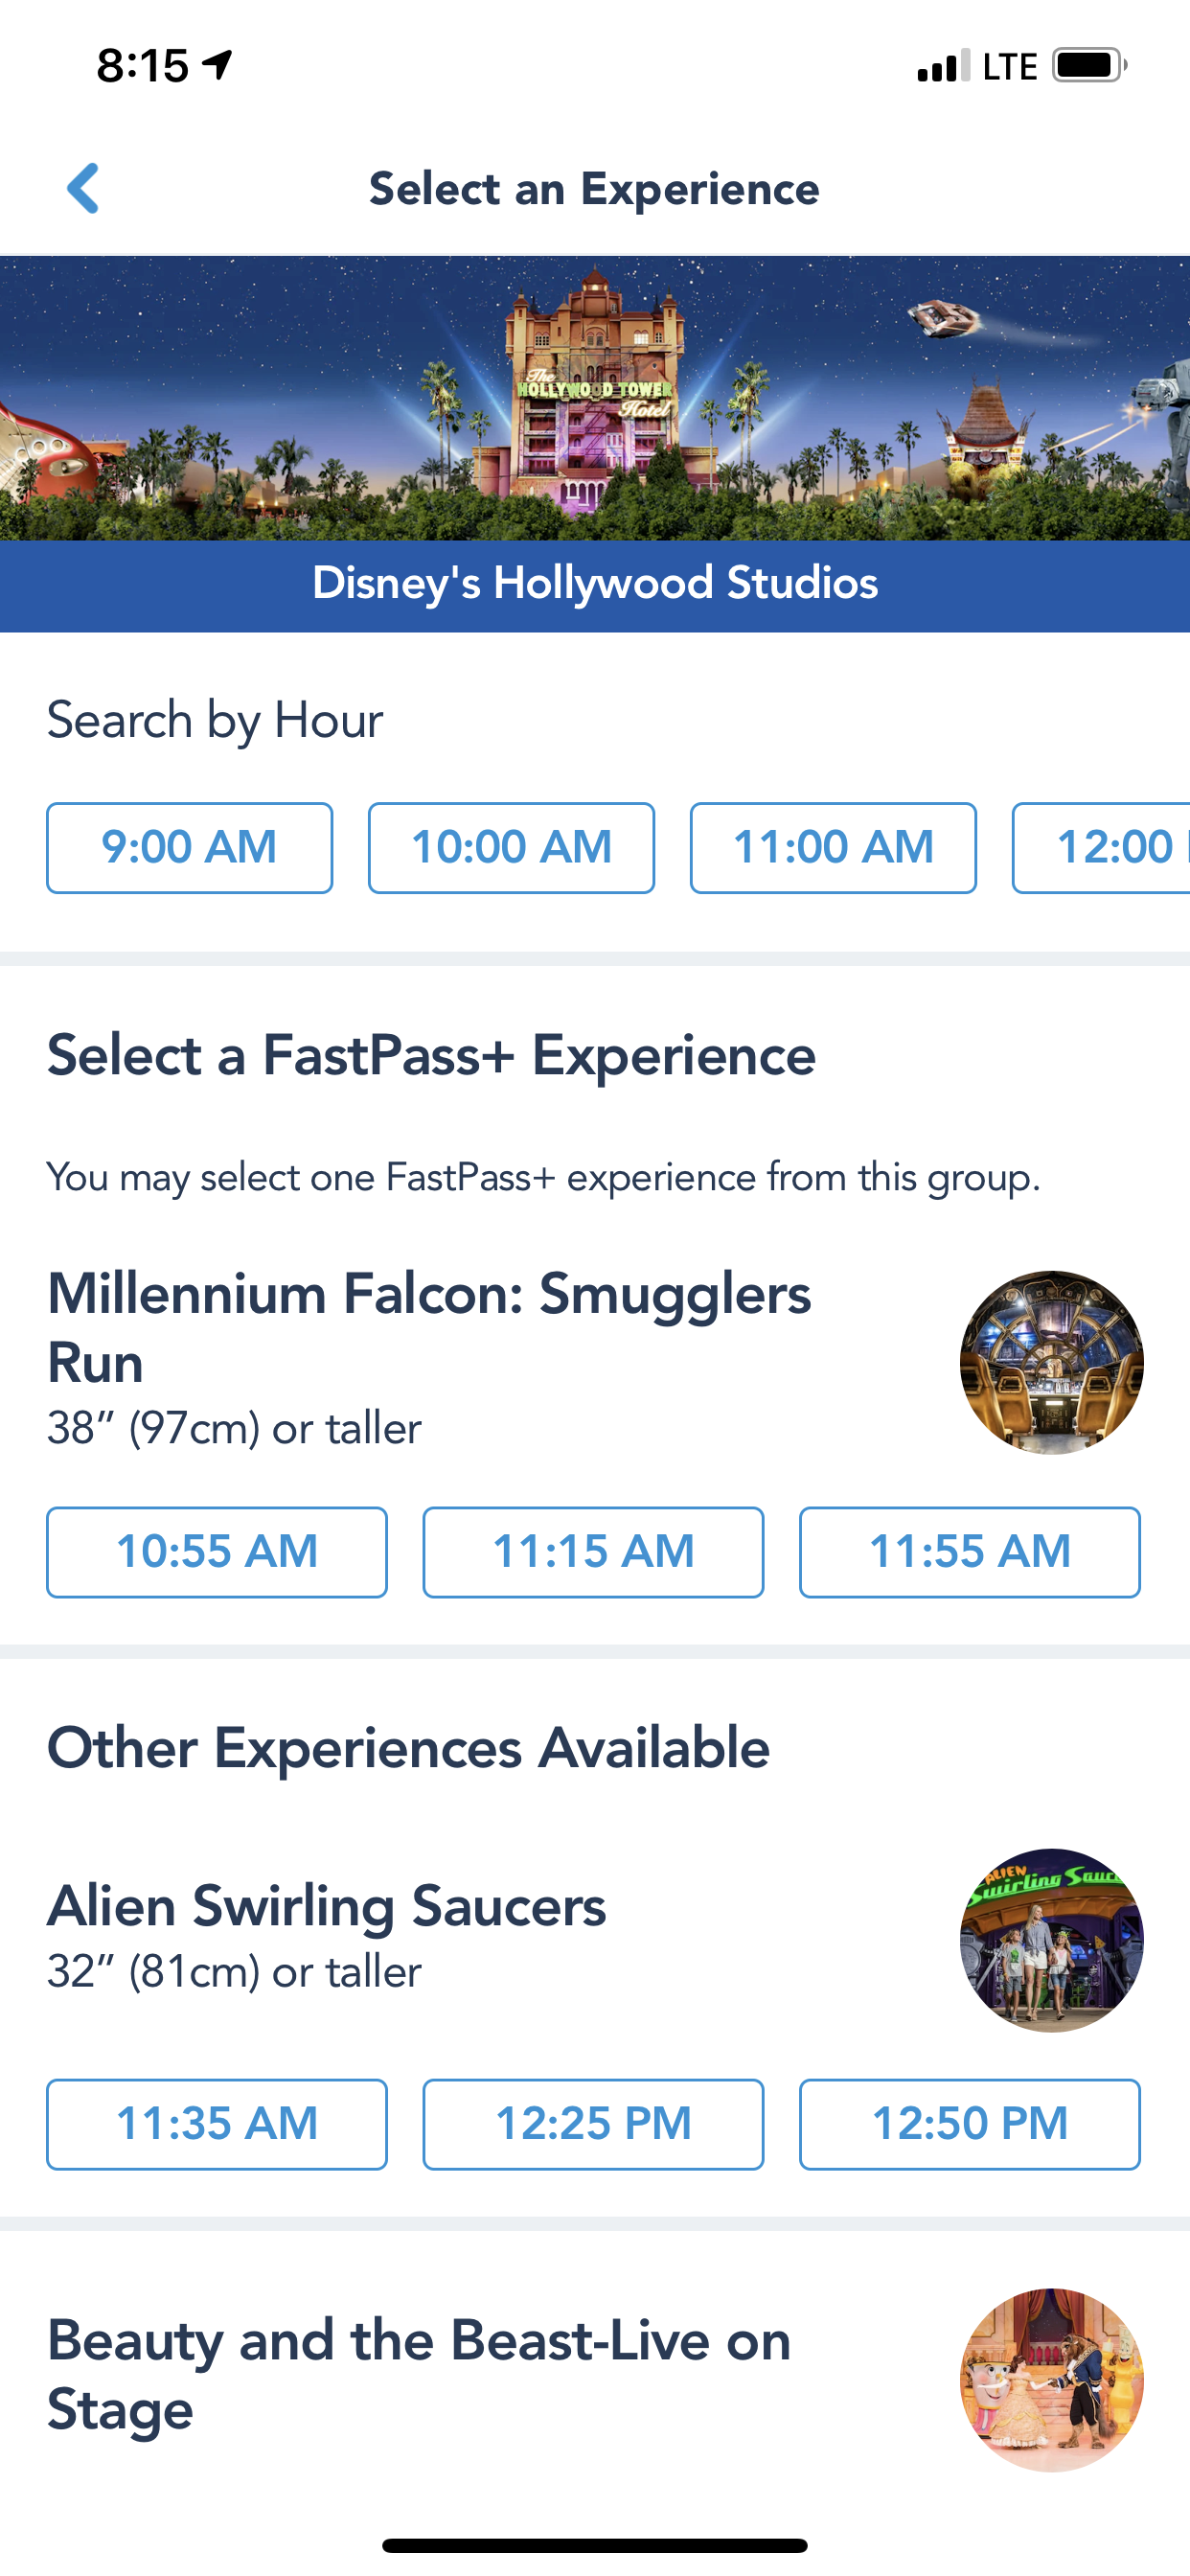Filter search by 10:00 AM
This screenshot has height=2576, width=1190.
point(511,847)
